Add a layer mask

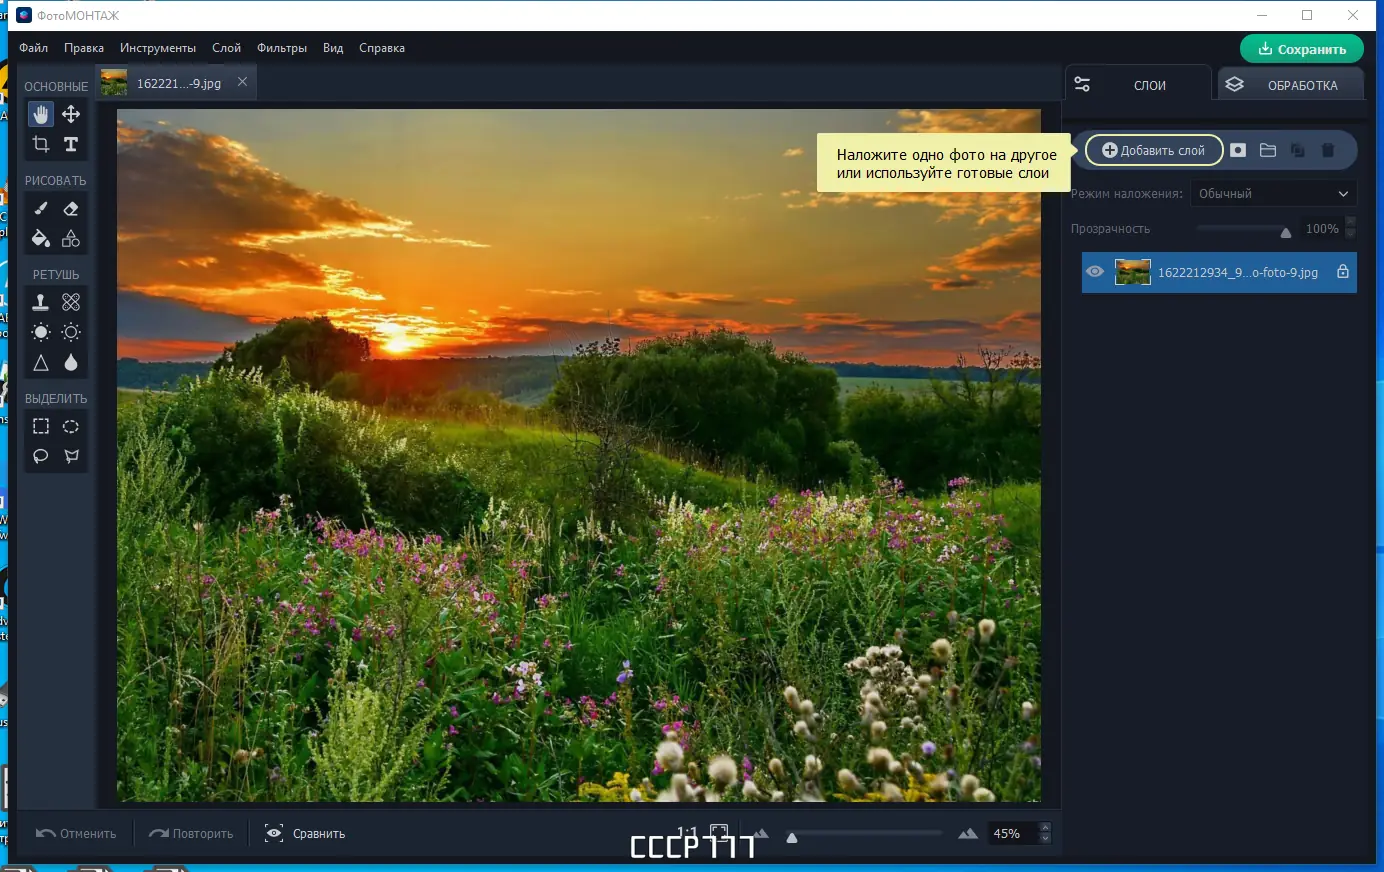pos(1238,150)
